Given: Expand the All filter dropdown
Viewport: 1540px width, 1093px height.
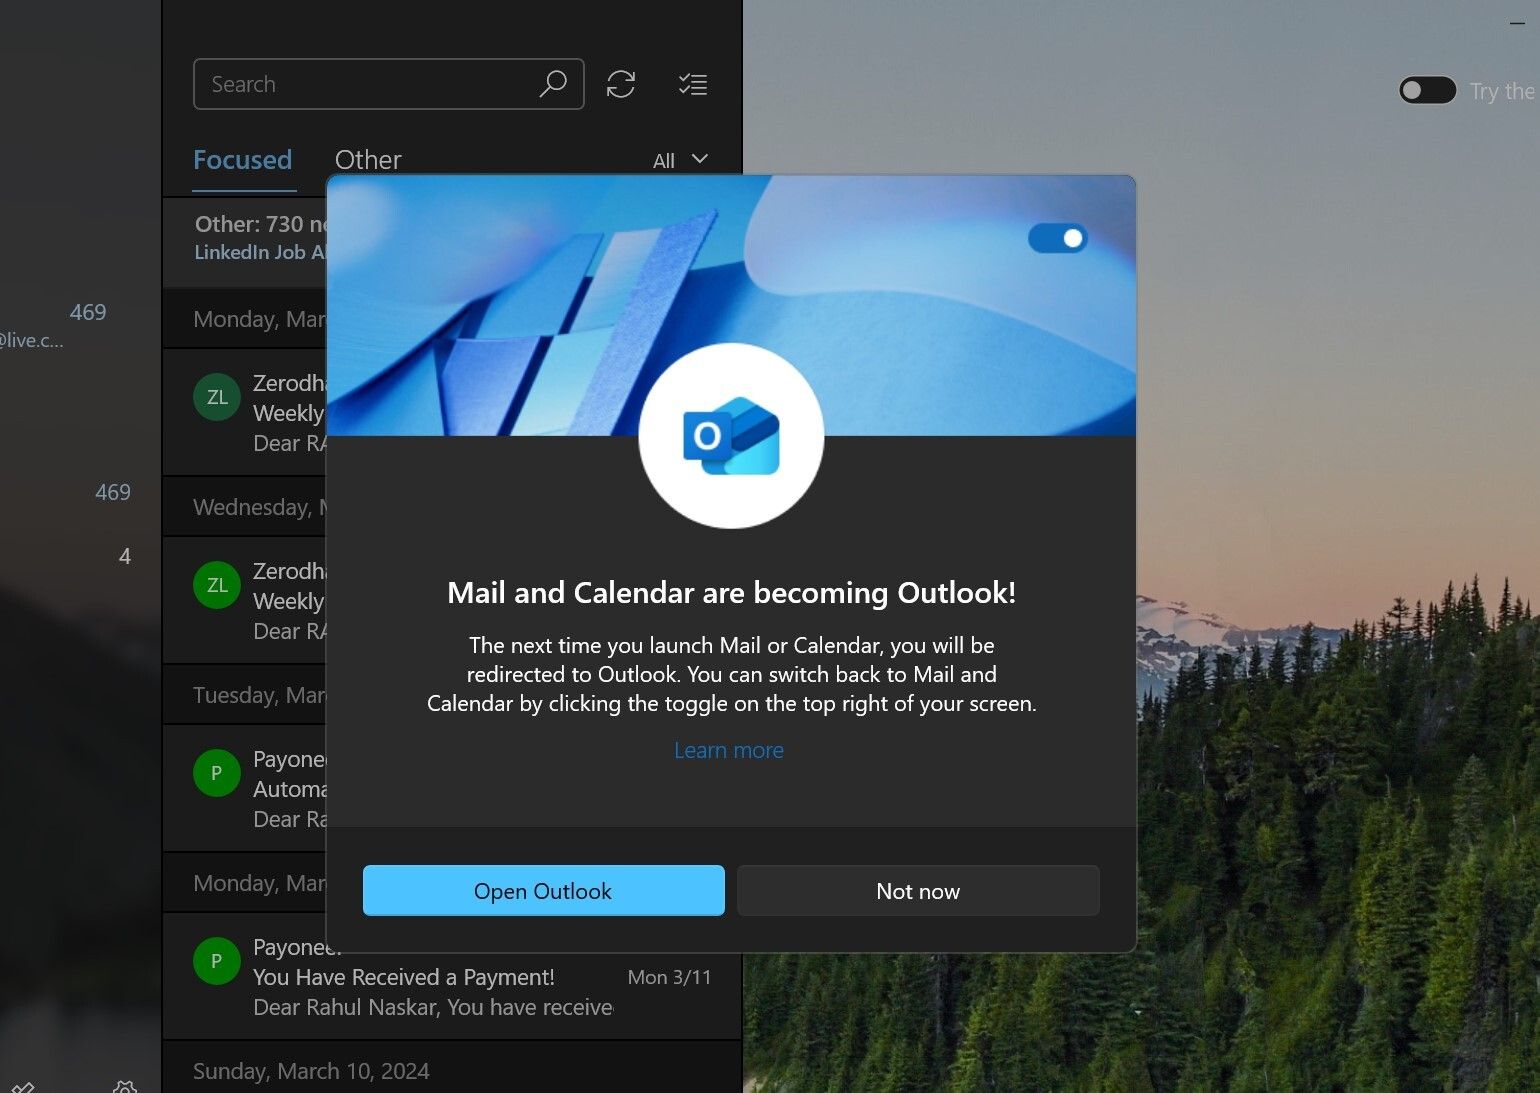Looking at the screenshot, I should 681,160.
